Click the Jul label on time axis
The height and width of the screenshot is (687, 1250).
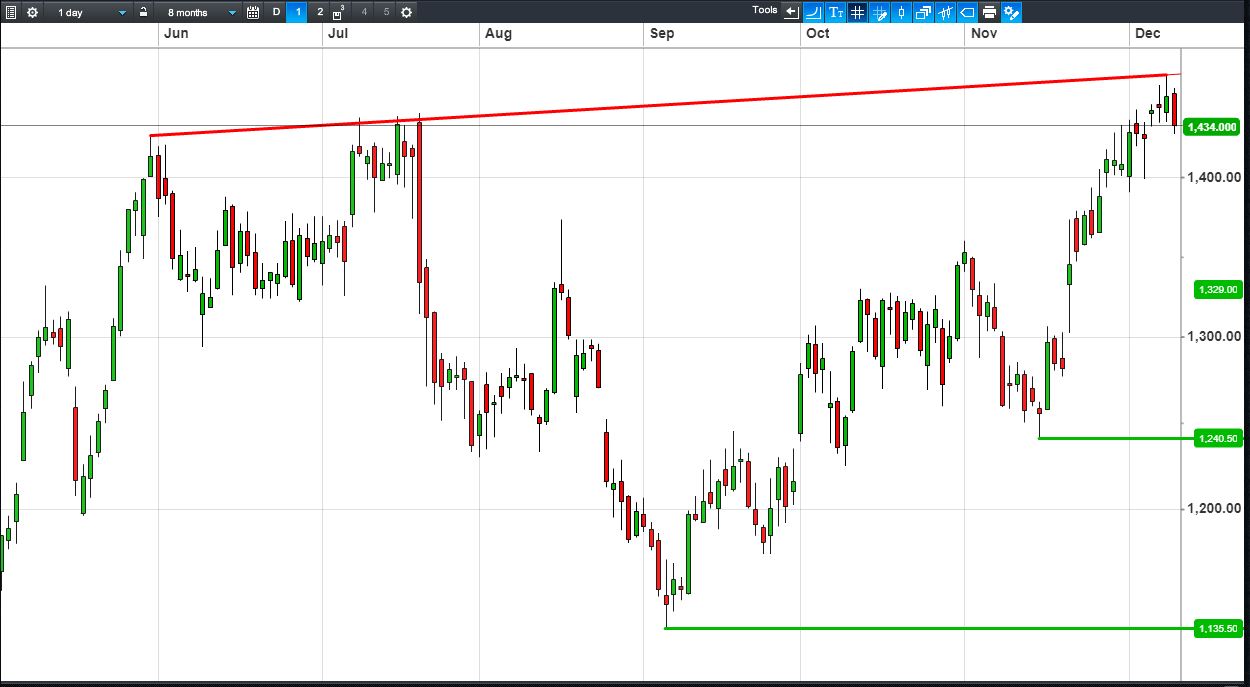[337, 33]
